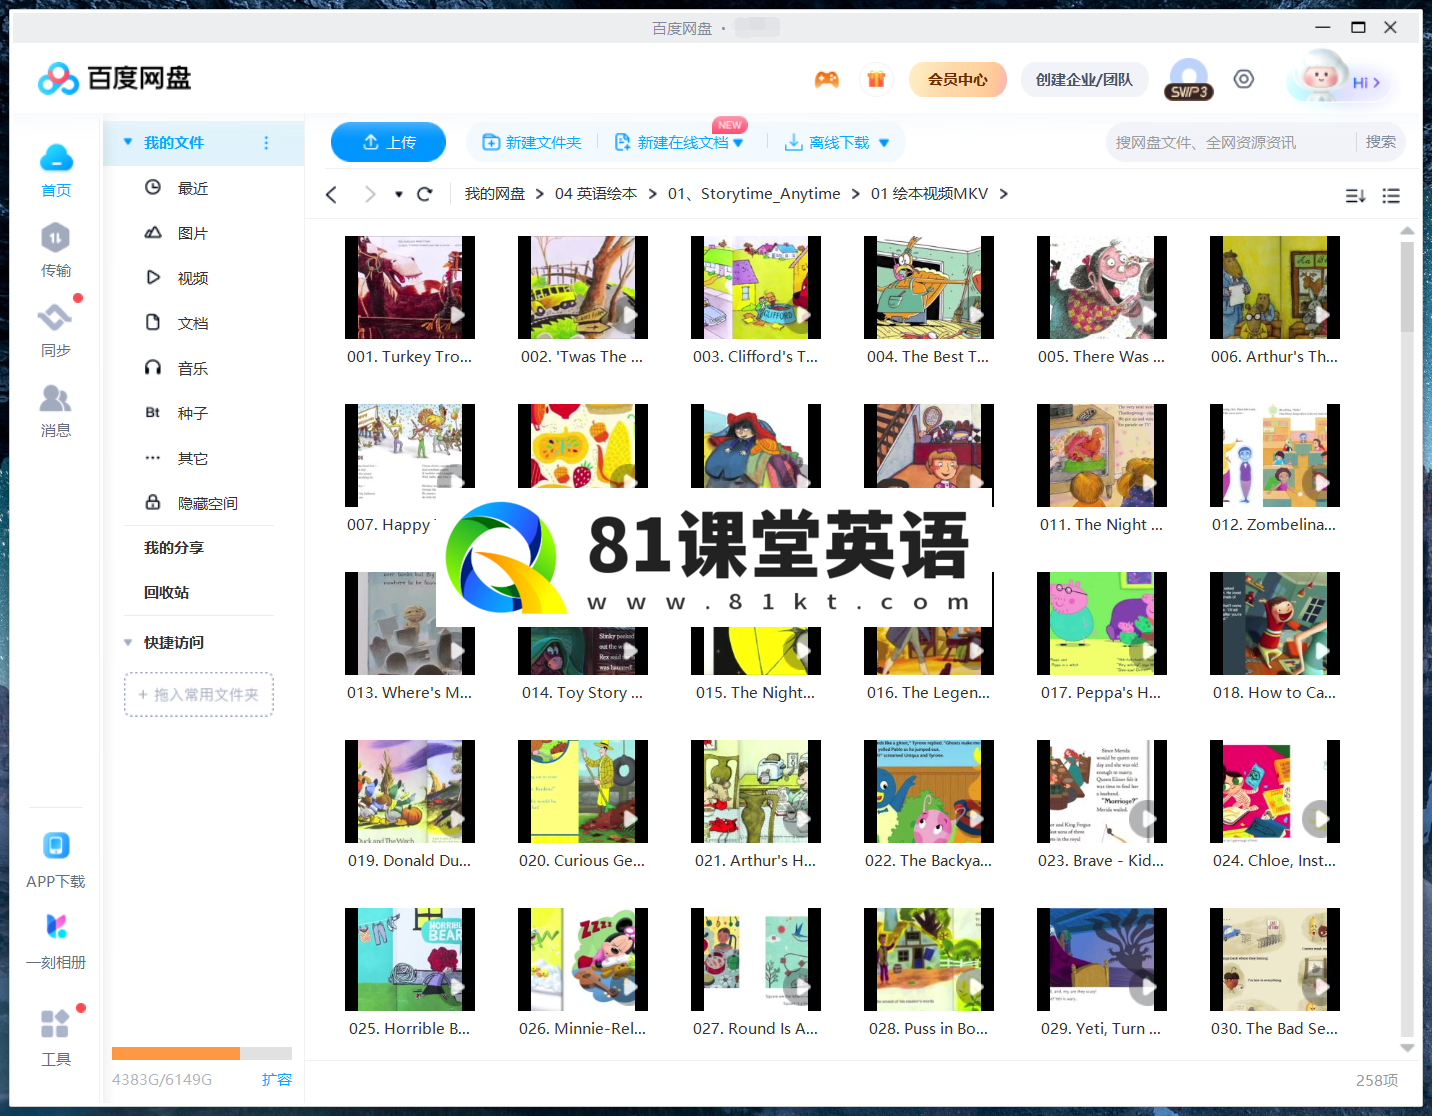The height and width of the screenshot is (1116, 1432).
Task: Open navigation history dropdown triangle
Action: 399,194
